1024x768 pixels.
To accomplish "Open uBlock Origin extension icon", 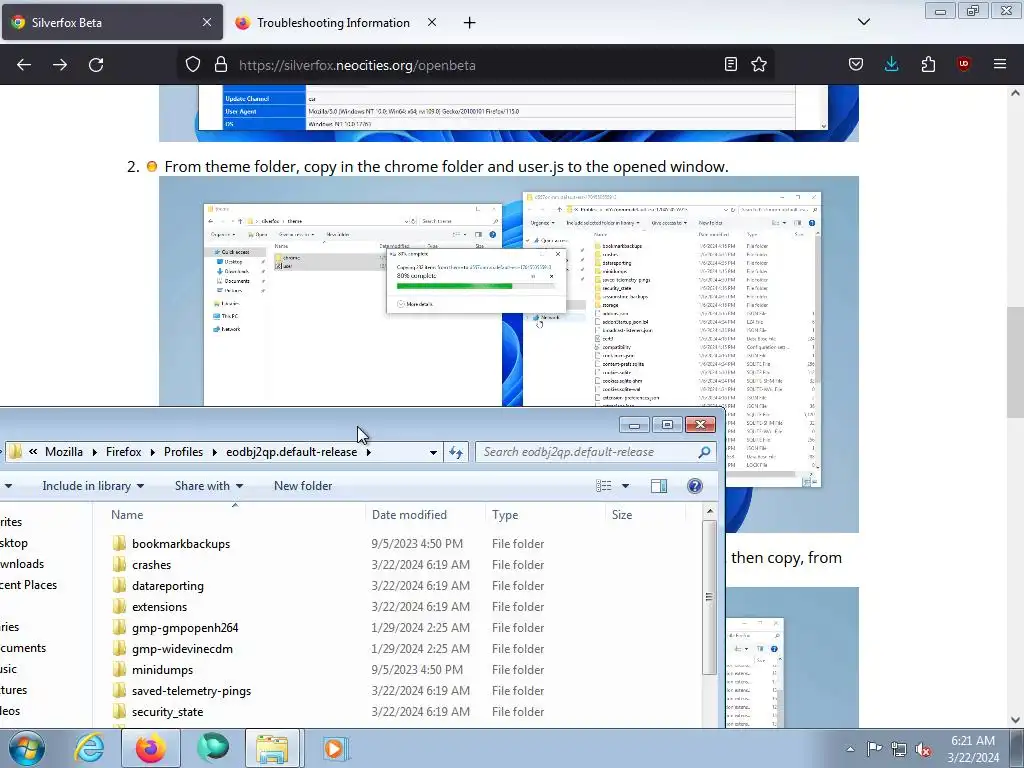I will (963, 65).
